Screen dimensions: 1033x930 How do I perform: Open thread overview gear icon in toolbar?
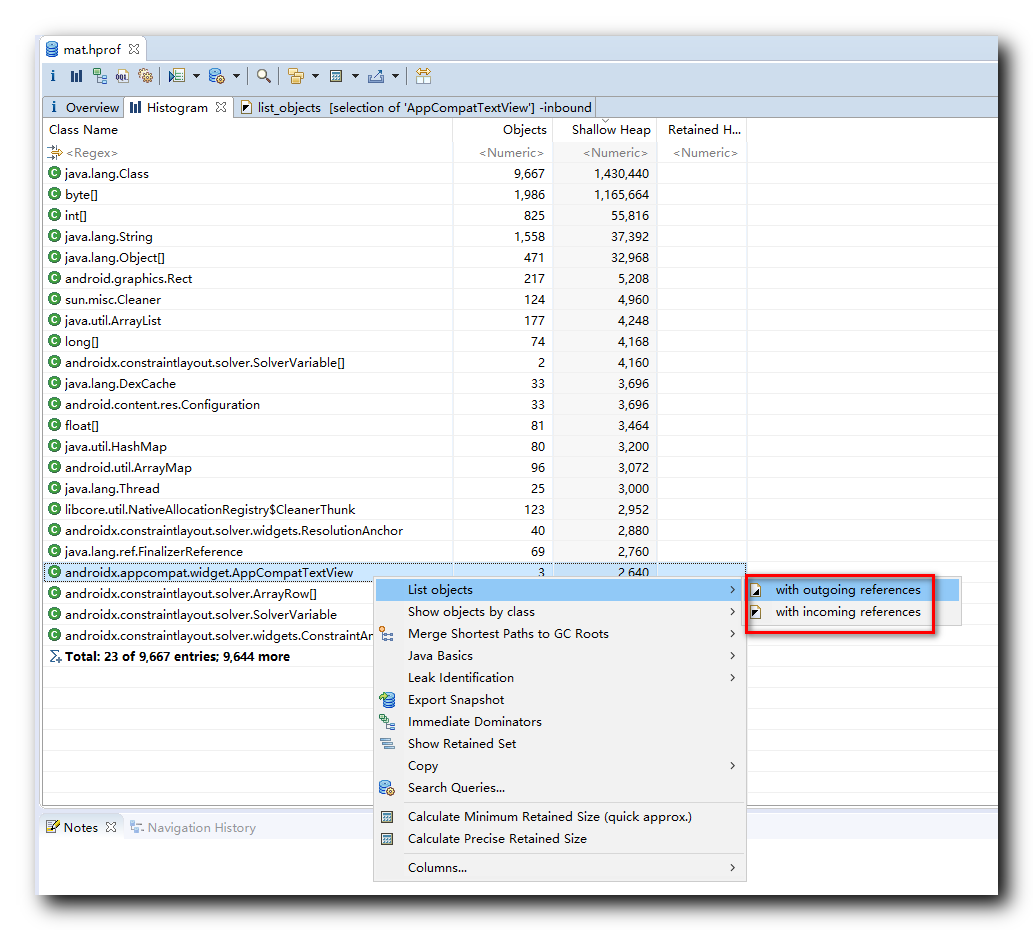pyautogui.click(x=146, y=76)
